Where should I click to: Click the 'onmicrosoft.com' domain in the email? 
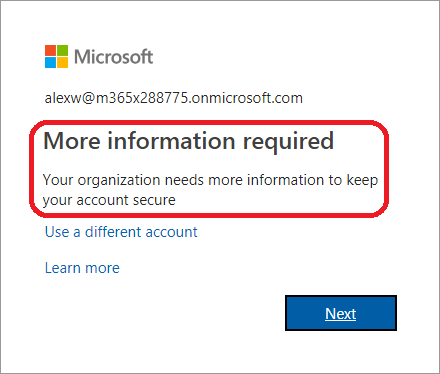click(x=248, y=98)
